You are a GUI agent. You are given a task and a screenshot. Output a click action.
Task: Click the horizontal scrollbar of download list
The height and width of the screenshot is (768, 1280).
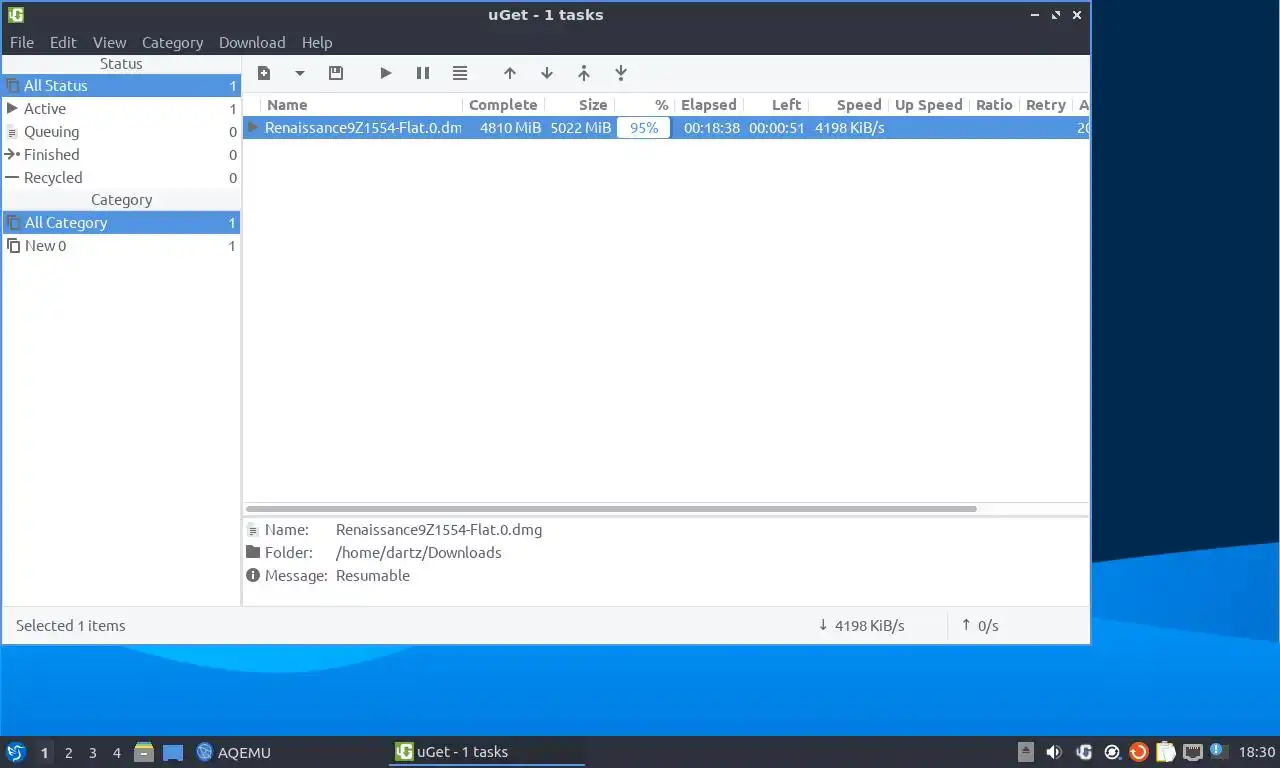click(x=611, y=509)
